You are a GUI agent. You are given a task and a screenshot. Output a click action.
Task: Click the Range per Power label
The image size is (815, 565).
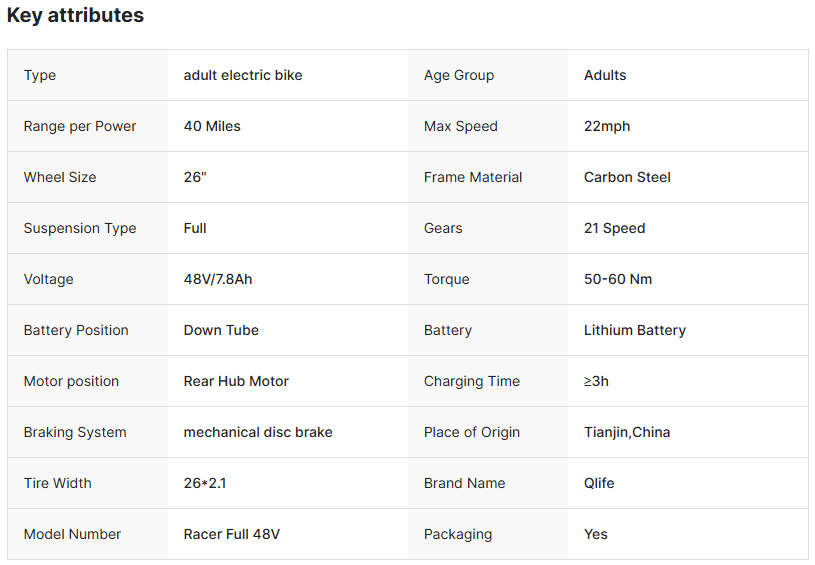click(80, 126)
